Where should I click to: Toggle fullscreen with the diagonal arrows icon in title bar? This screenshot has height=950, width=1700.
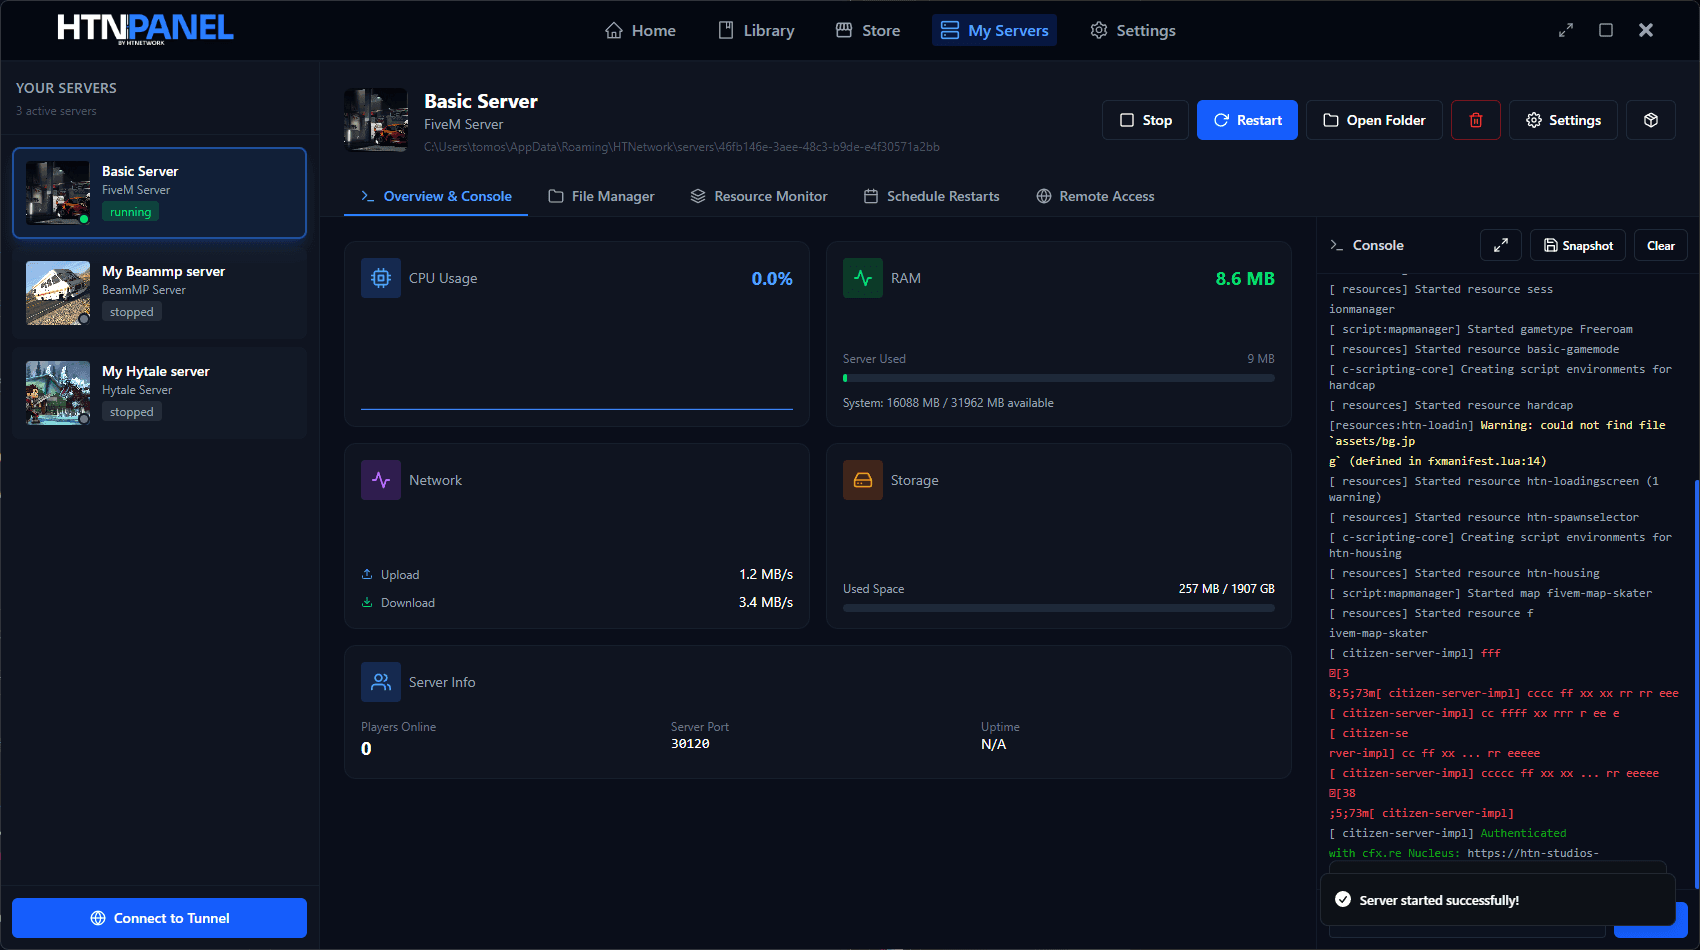click(x=1566, y=30)
